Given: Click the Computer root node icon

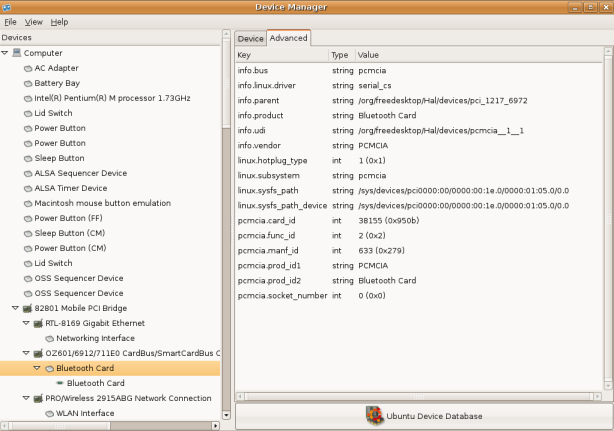Looking at the screenshot, I should click(17, 53).
